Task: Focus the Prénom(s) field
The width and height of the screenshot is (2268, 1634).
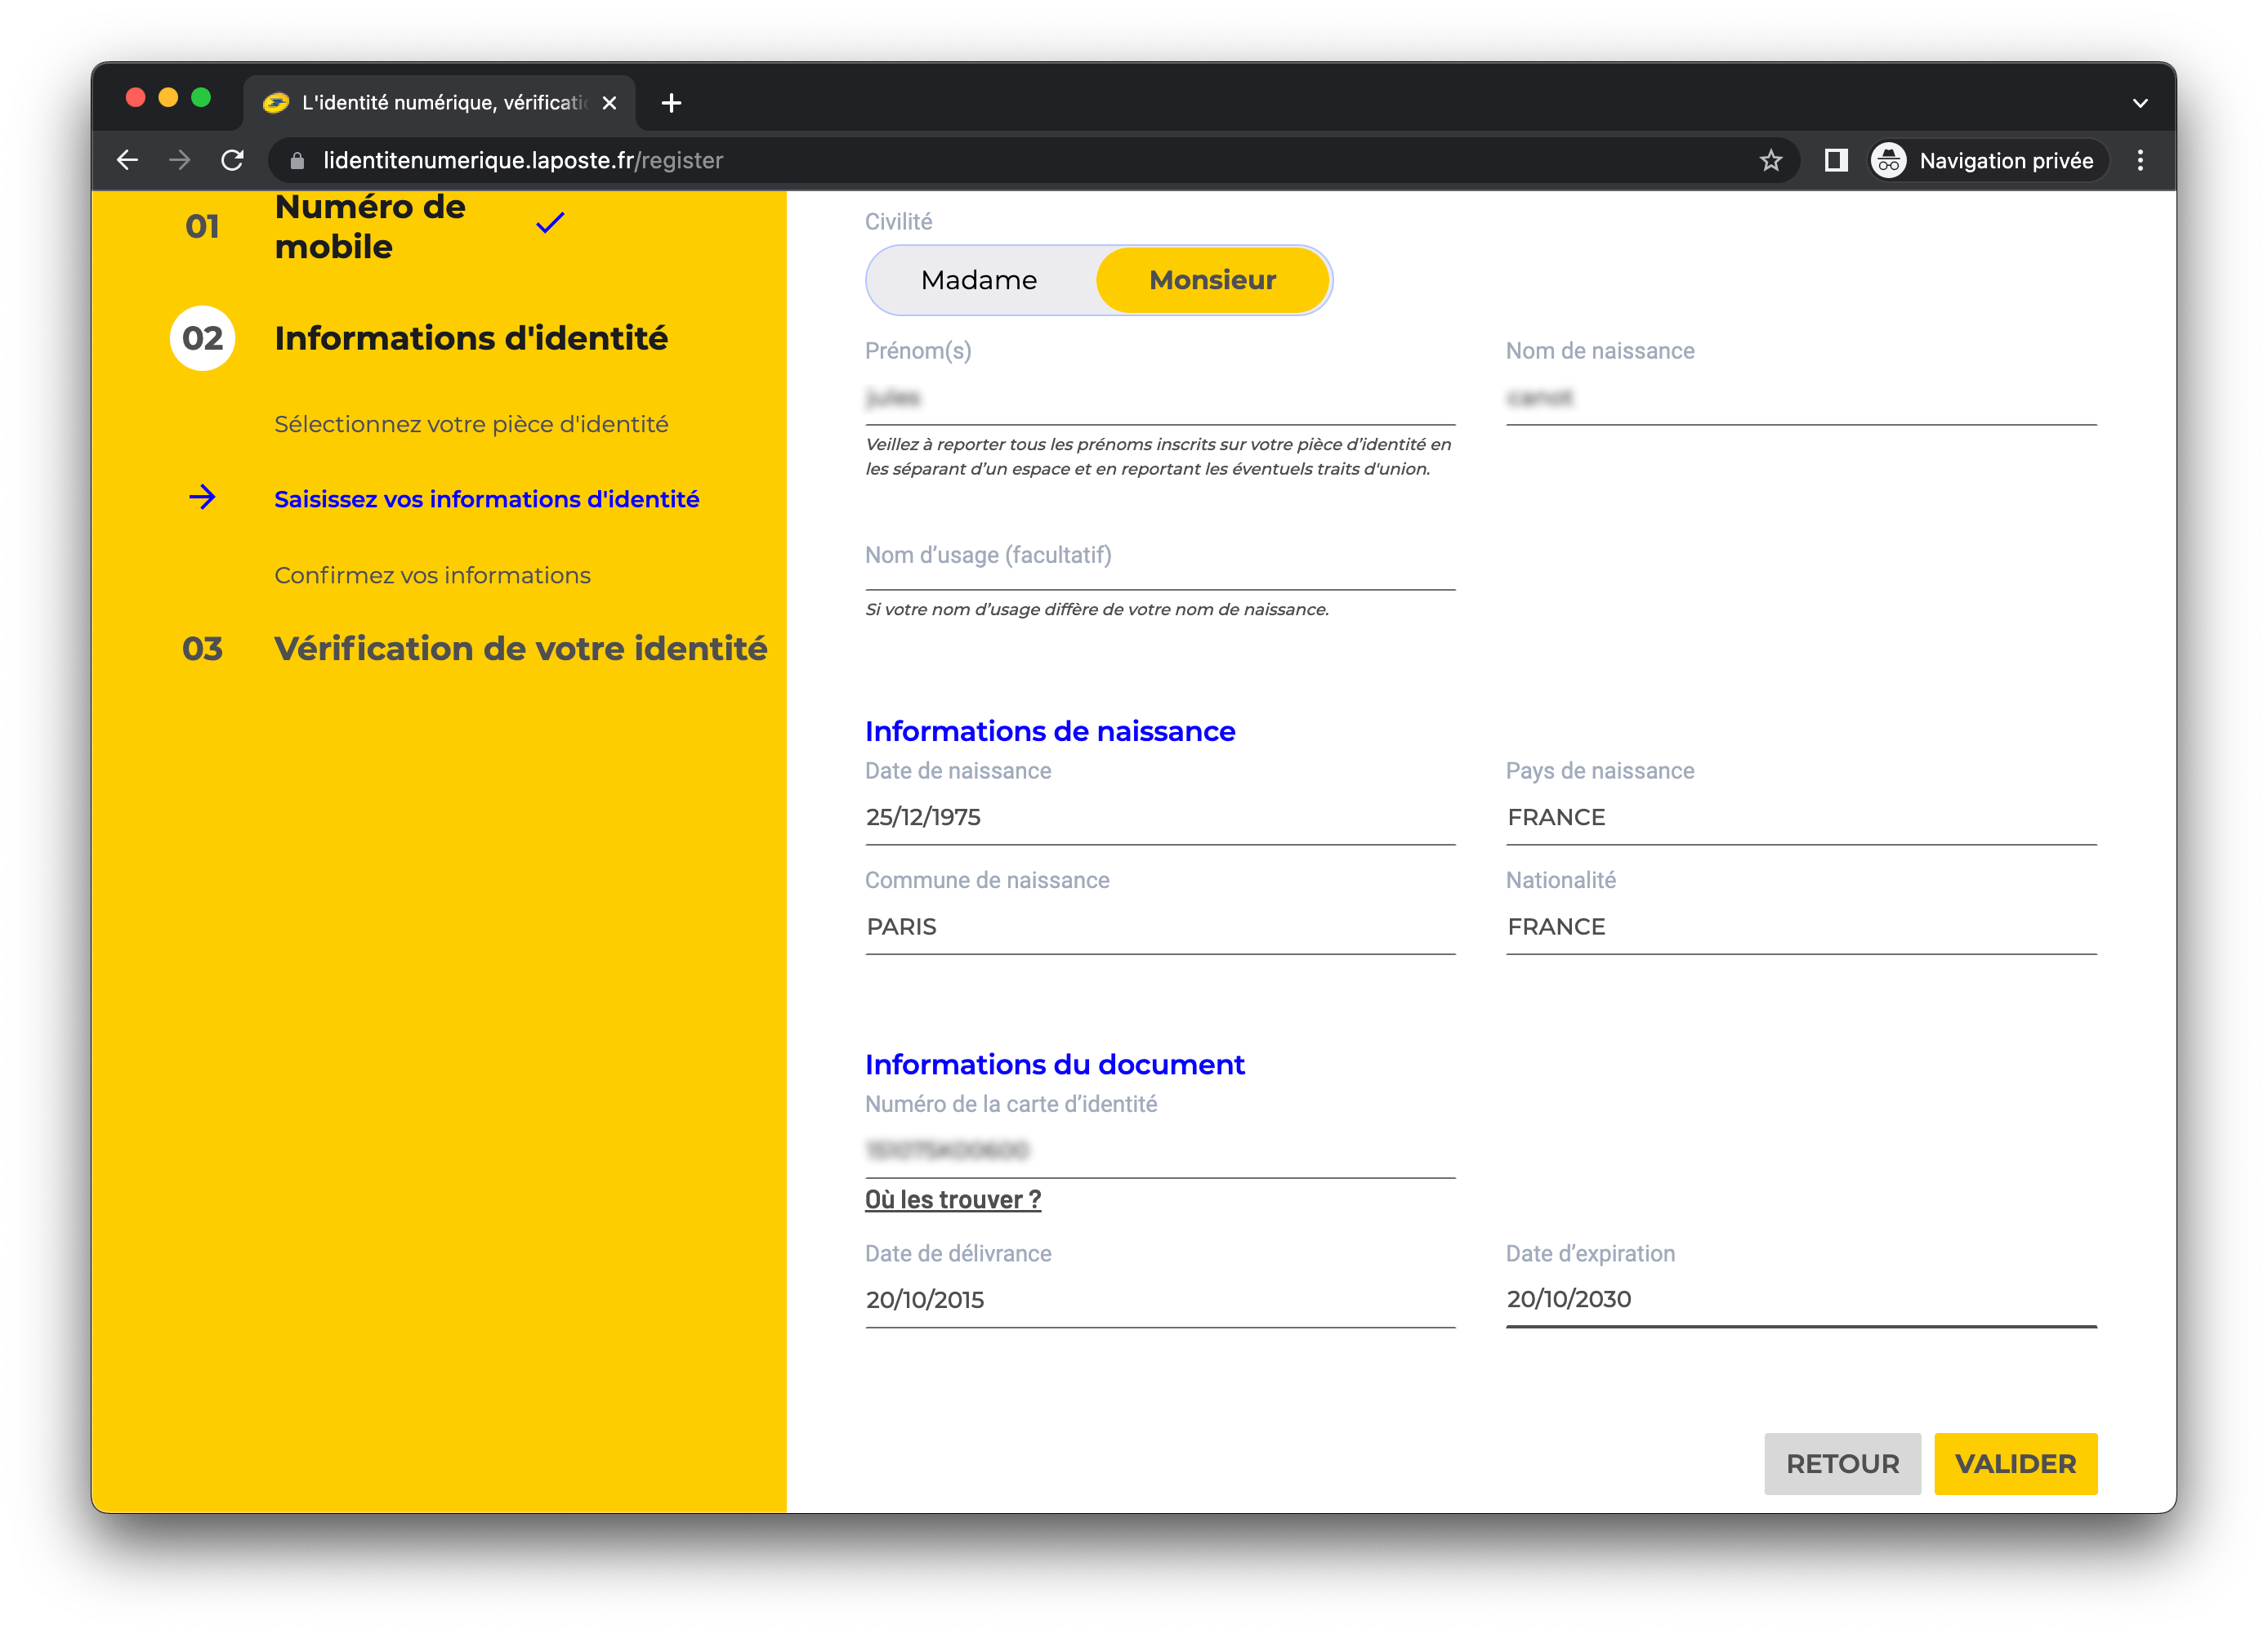Action: [x=1159, y=398]
